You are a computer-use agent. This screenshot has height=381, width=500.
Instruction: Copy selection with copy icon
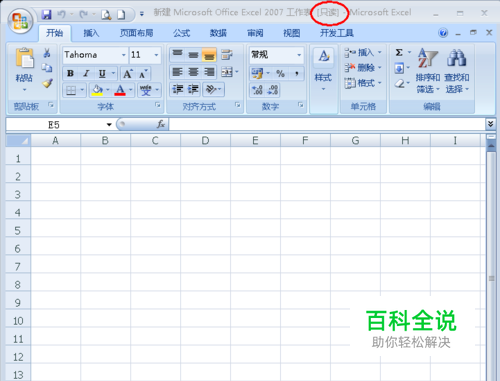[x=47, y=68]
